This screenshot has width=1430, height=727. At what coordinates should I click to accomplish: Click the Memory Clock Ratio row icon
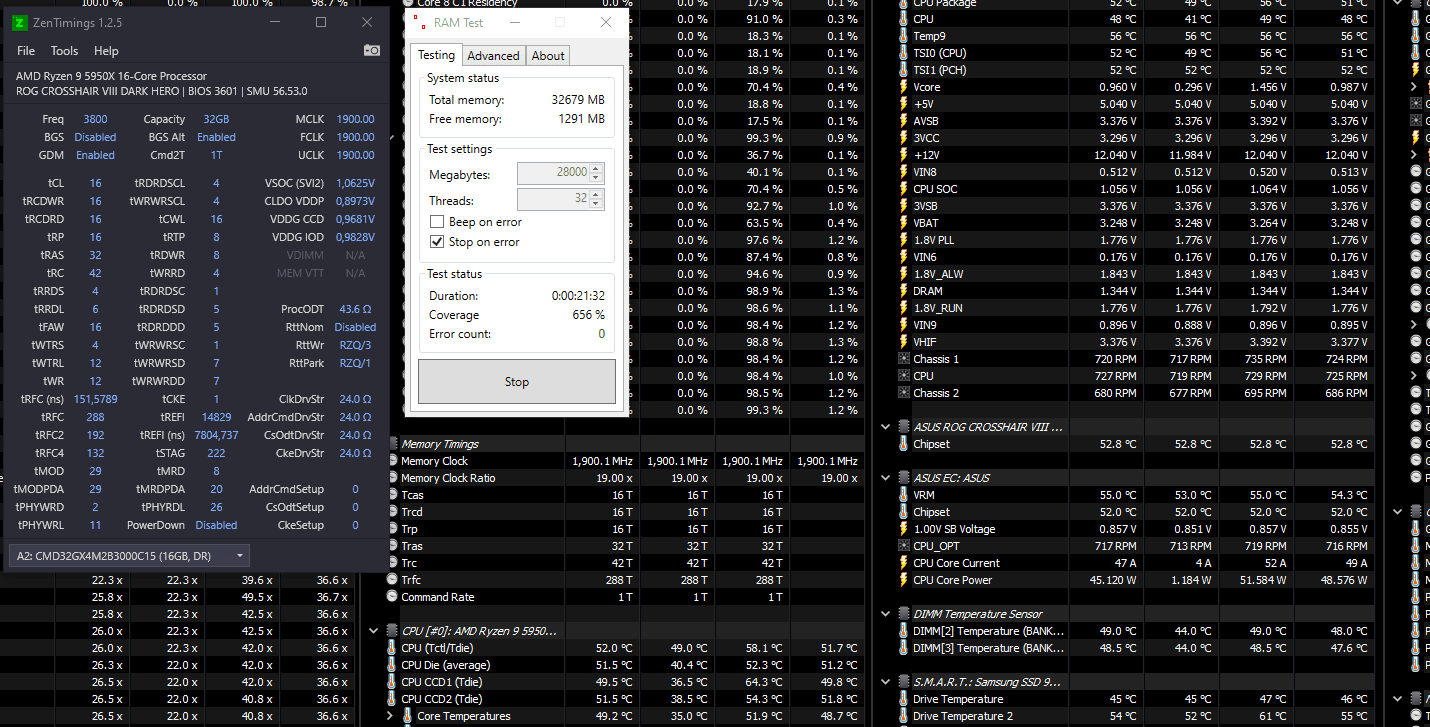pos(392,478)
